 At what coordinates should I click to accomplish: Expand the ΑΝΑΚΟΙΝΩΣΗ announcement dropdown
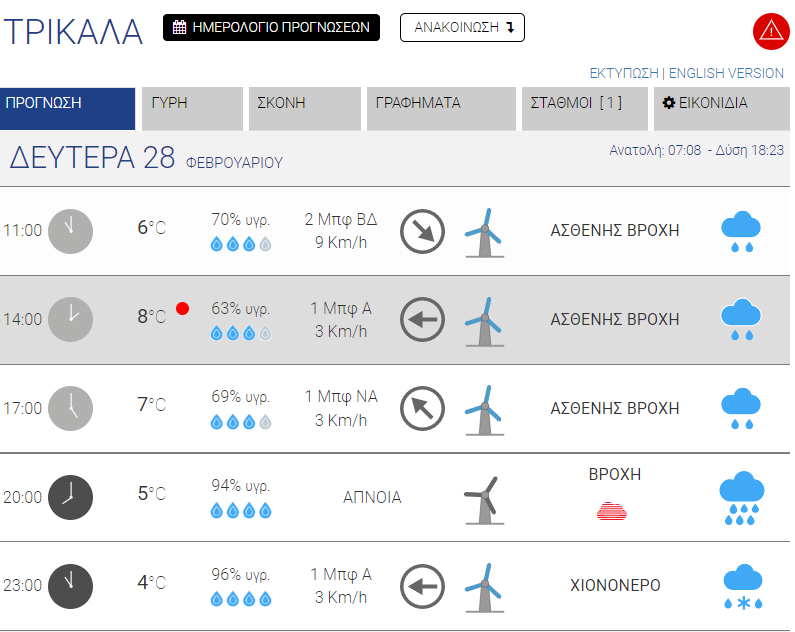point(462,28)
